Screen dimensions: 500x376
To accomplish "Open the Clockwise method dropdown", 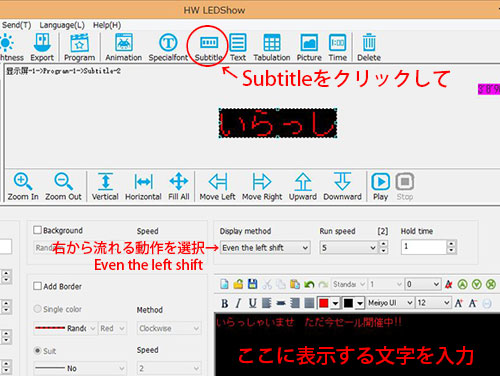I will [169, 328].
